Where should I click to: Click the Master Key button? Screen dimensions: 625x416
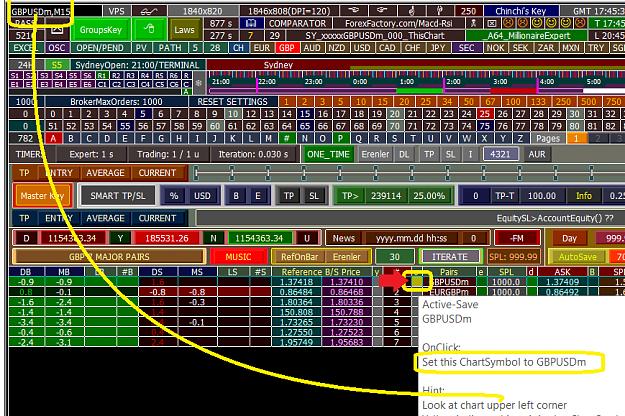click(x=42, y=196)
